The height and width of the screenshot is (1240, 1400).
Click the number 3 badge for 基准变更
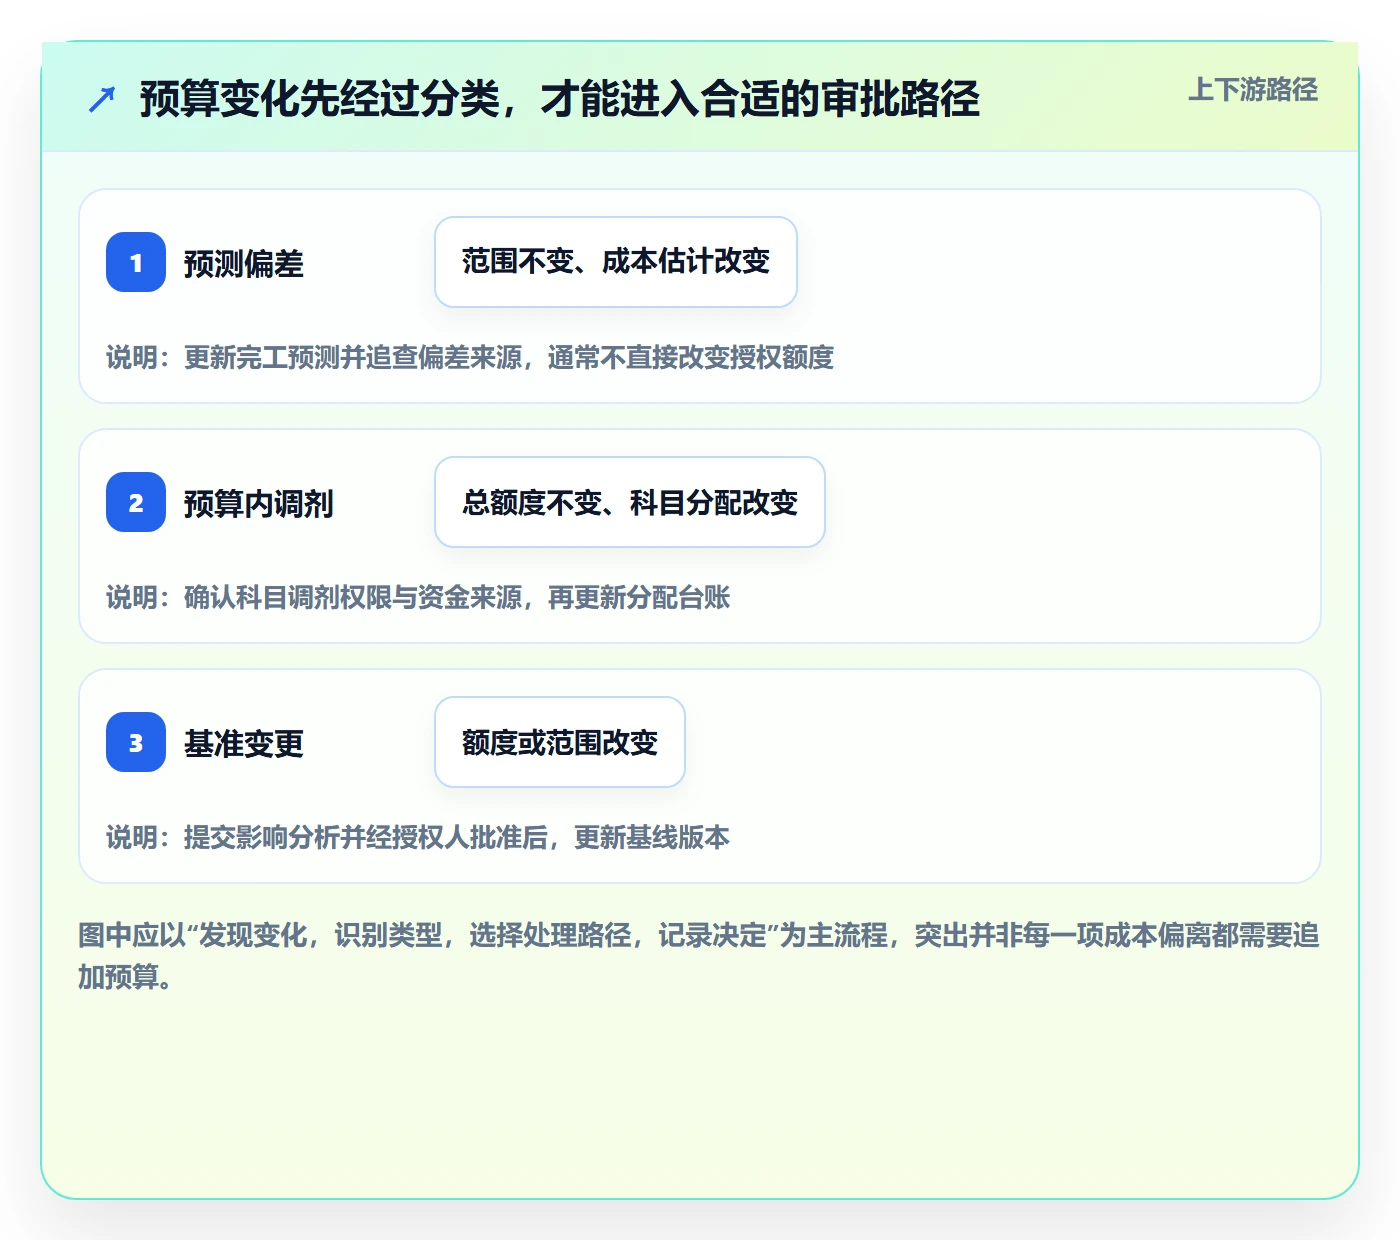136,742
